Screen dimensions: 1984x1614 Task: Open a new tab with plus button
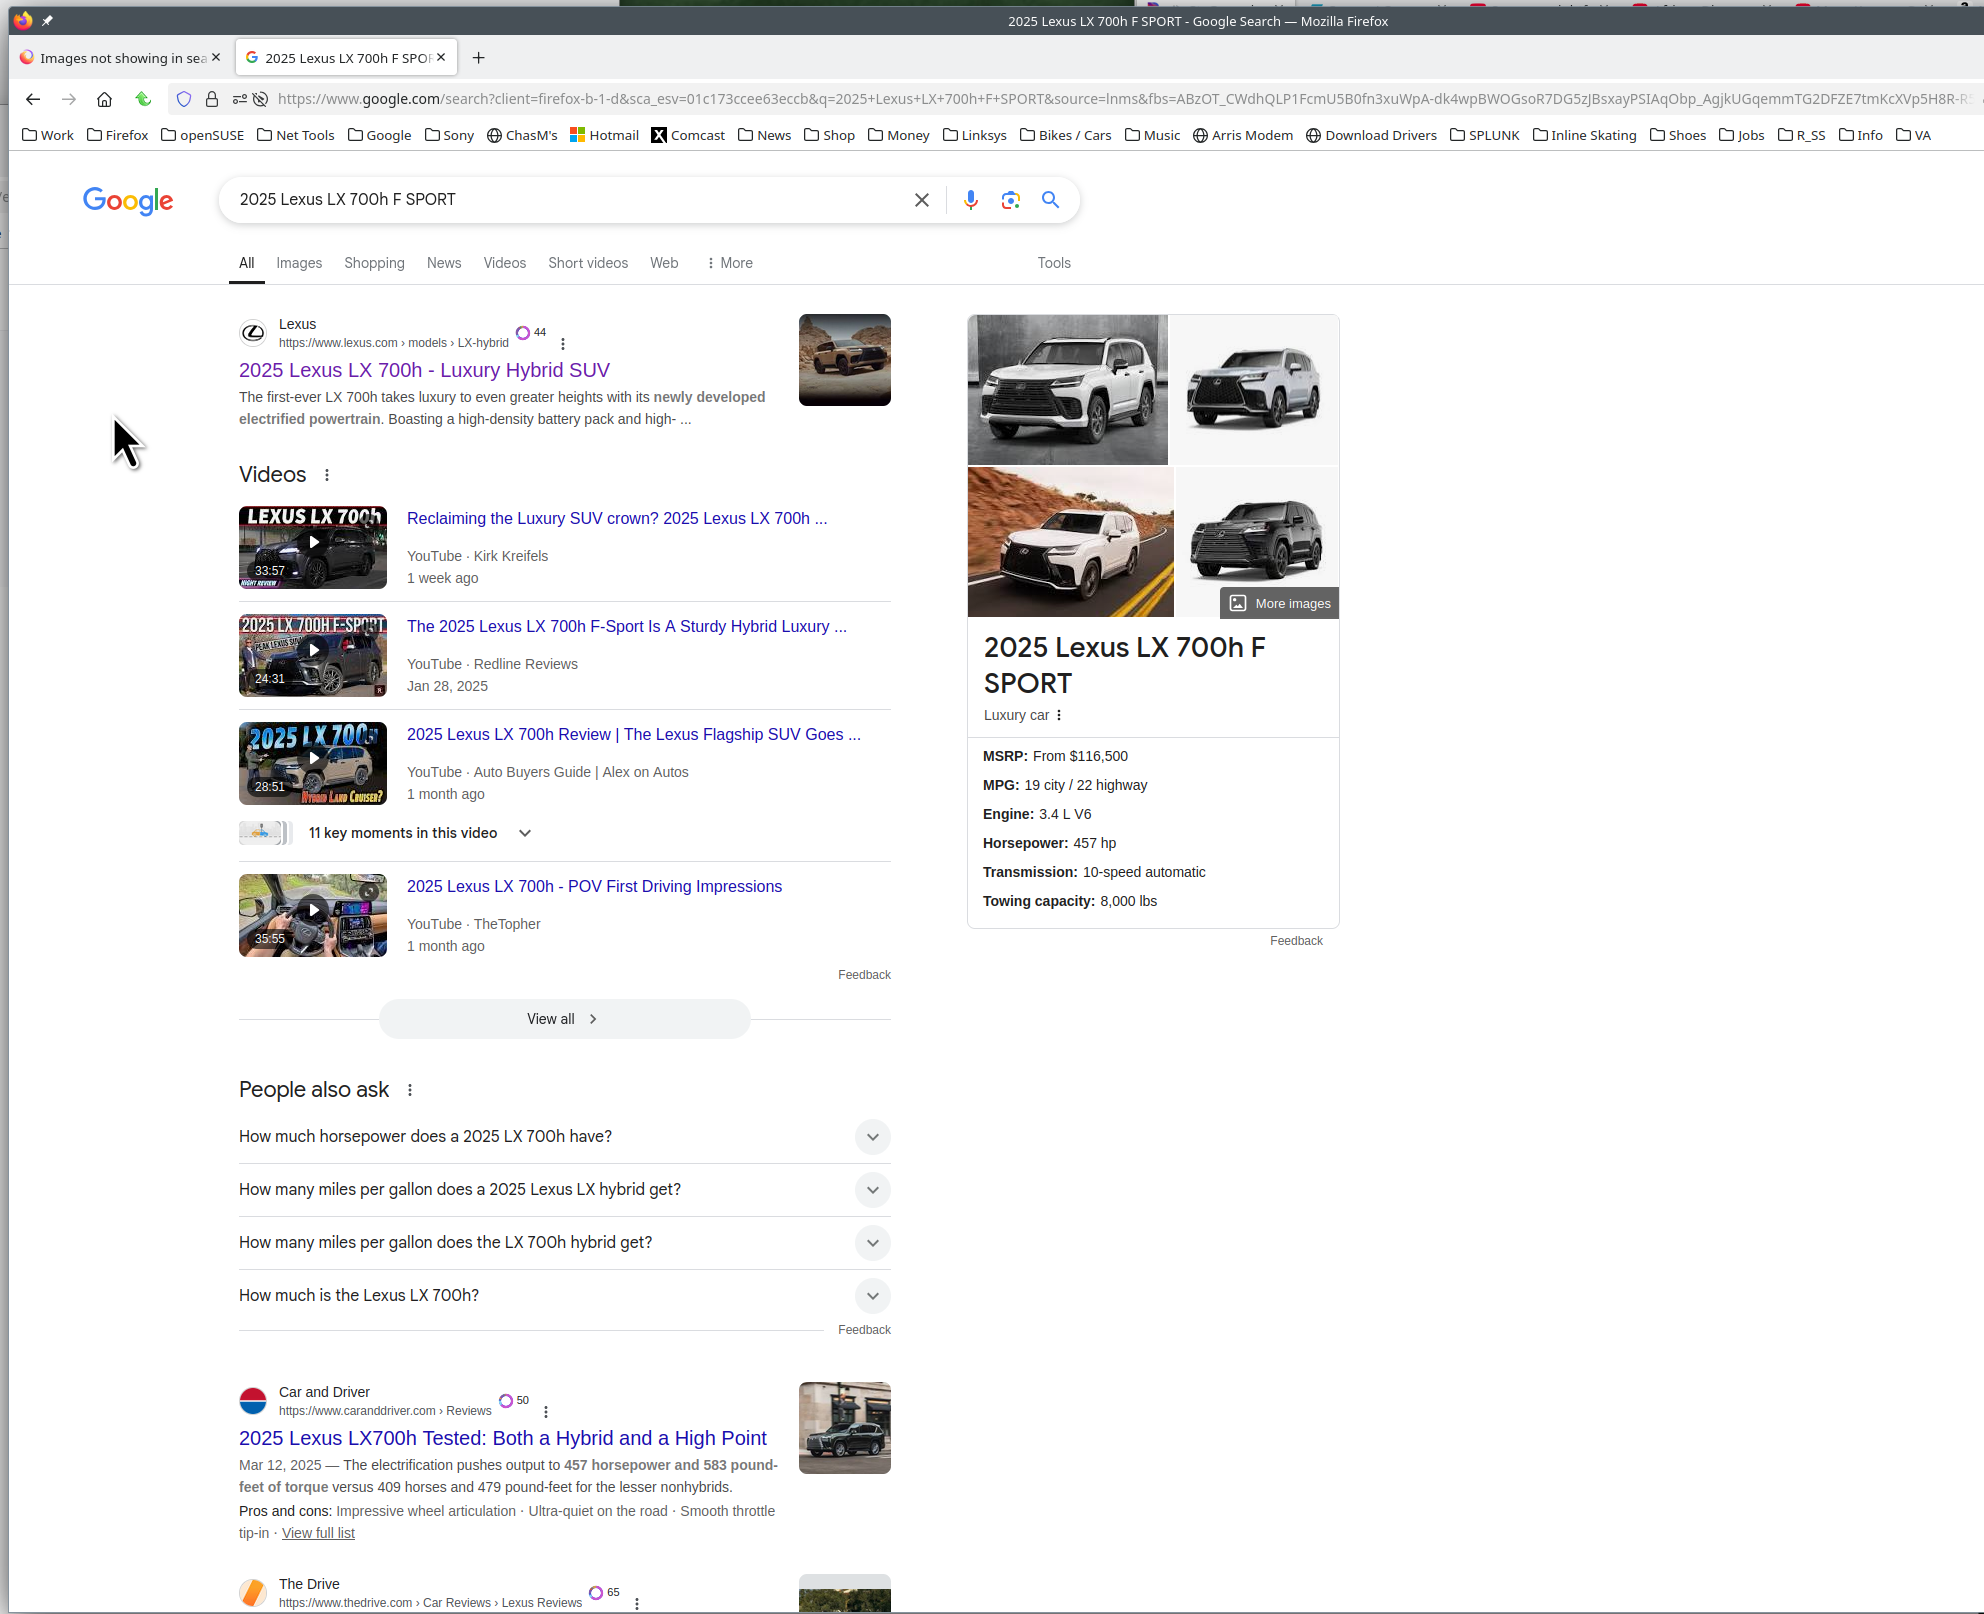point(479,58)
